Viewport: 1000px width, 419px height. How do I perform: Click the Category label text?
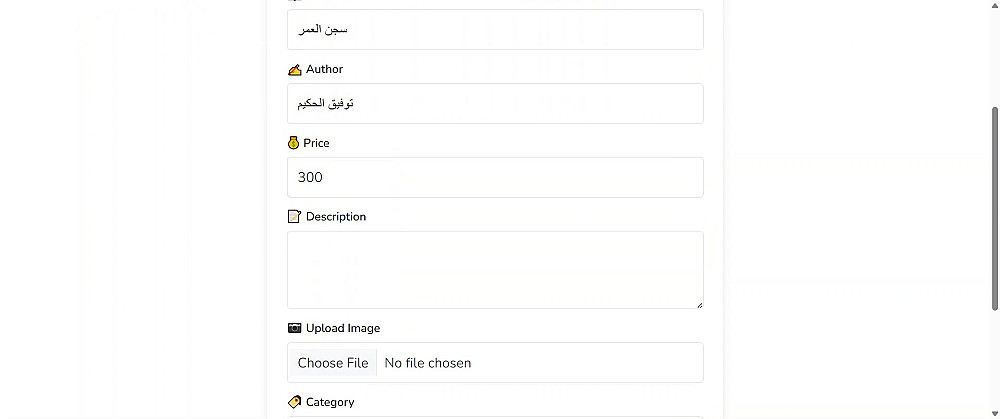330,402
